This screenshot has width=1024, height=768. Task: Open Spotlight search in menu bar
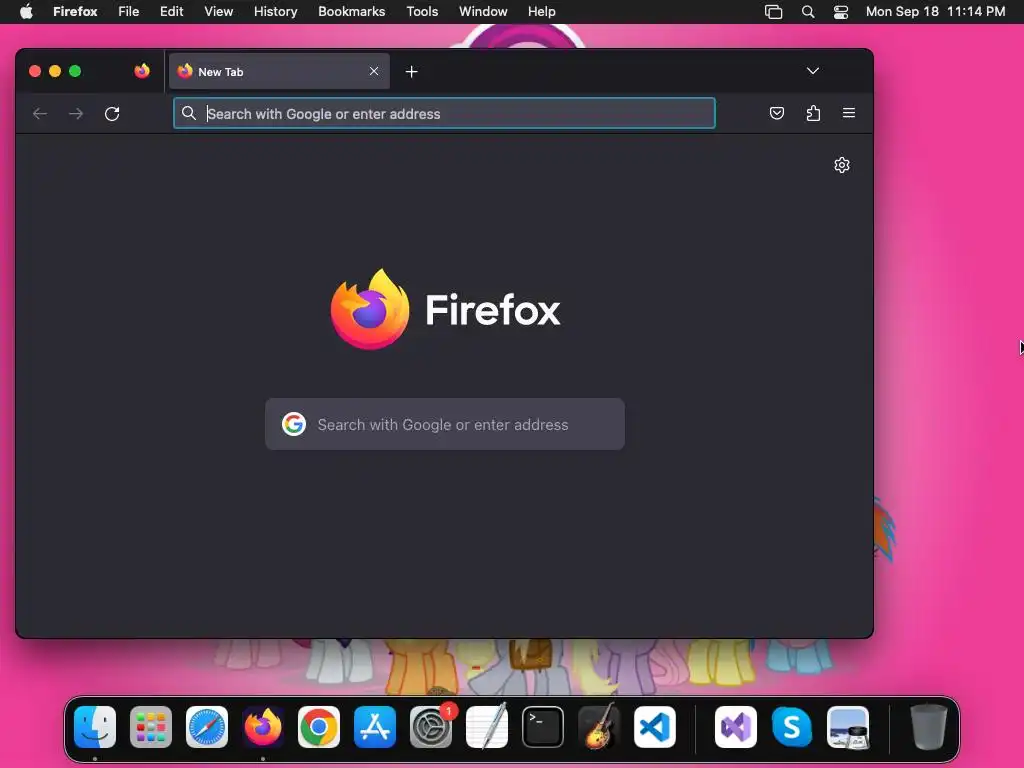[x=808, y=12]
